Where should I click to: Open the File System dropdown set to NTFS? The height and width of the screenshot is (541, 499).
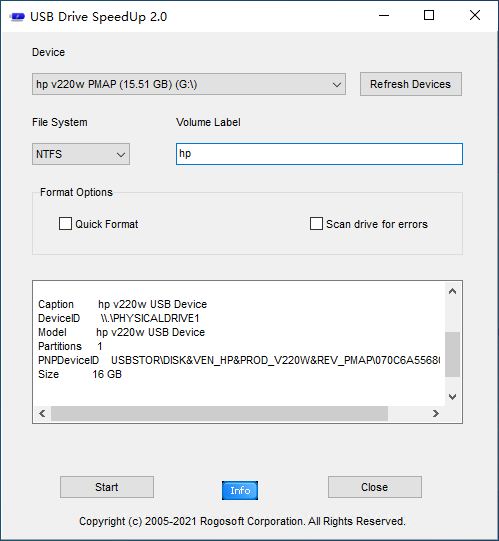click(x=81, y=154)
